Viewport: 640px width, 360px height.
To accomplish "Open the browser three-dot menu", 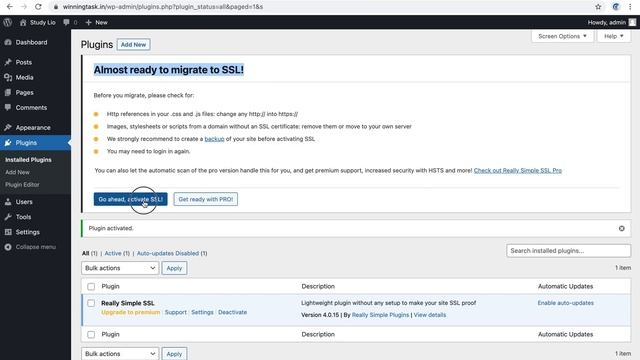I will (x=630, y=7).
